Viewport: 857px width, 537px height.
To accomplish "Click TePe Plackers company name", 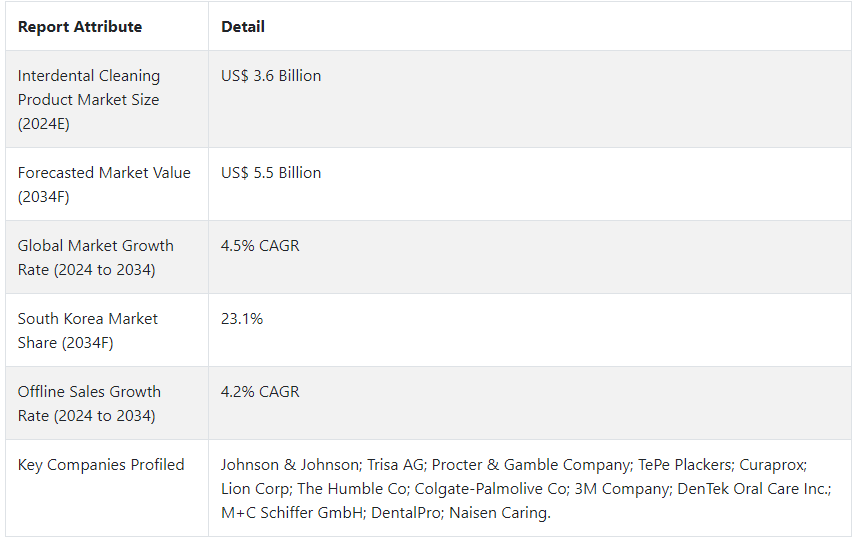I will point(685,465).
